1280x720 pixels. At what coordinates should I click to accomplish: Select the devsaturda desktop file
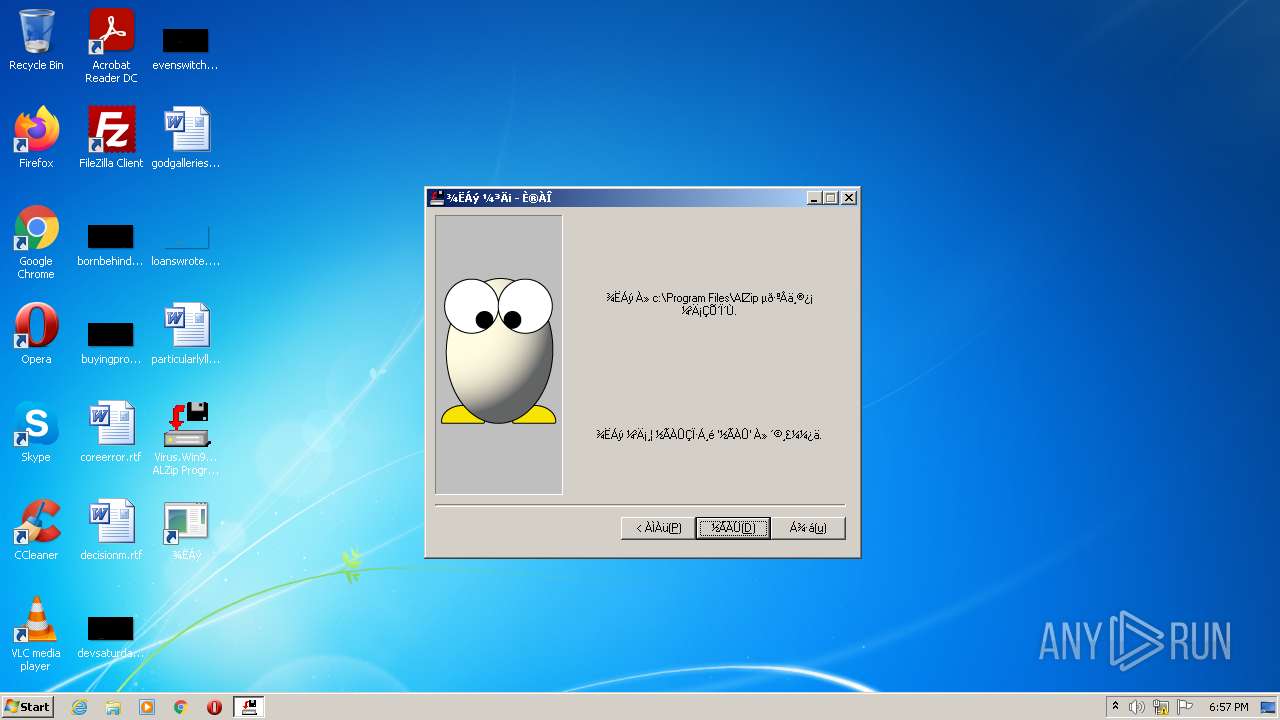pos(111,637)
